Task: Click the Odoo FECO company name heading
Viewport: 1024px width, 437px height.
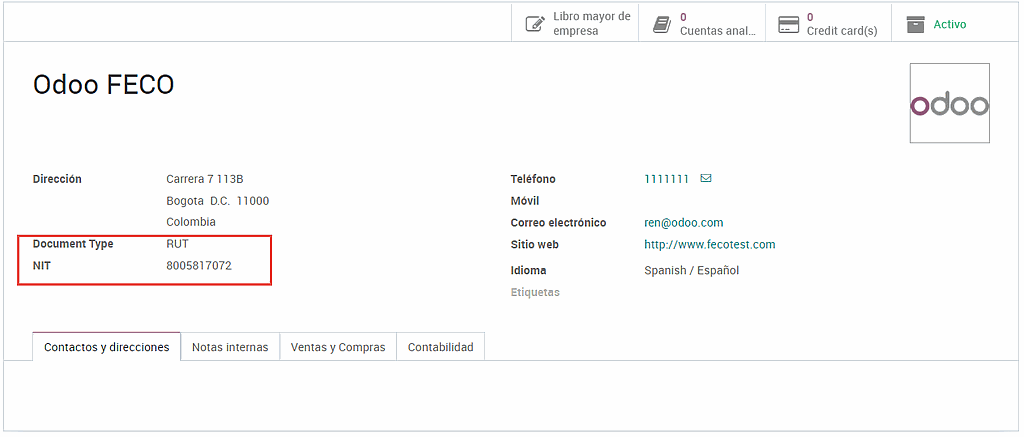Action: (104, 85)
